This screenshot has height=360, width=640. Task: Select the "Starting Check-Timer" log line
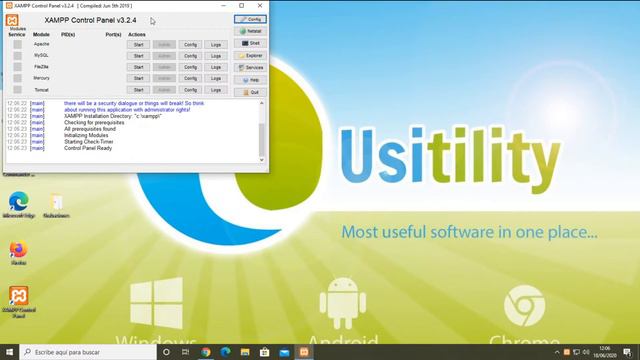[x=89, y=142]
